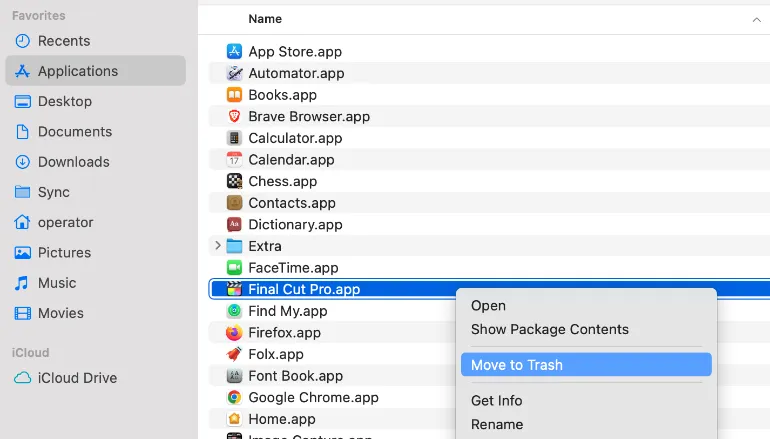This screenshot has height=439, width=770.
Task: Select Dictionary.app file name
Action: pyautogui.click(x=295, y=224)
